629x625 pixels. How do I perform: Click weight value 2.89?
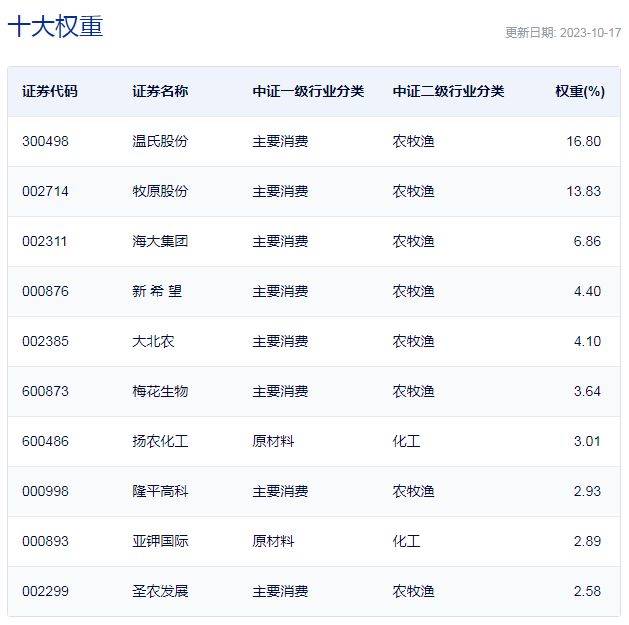tap(587, 541)
